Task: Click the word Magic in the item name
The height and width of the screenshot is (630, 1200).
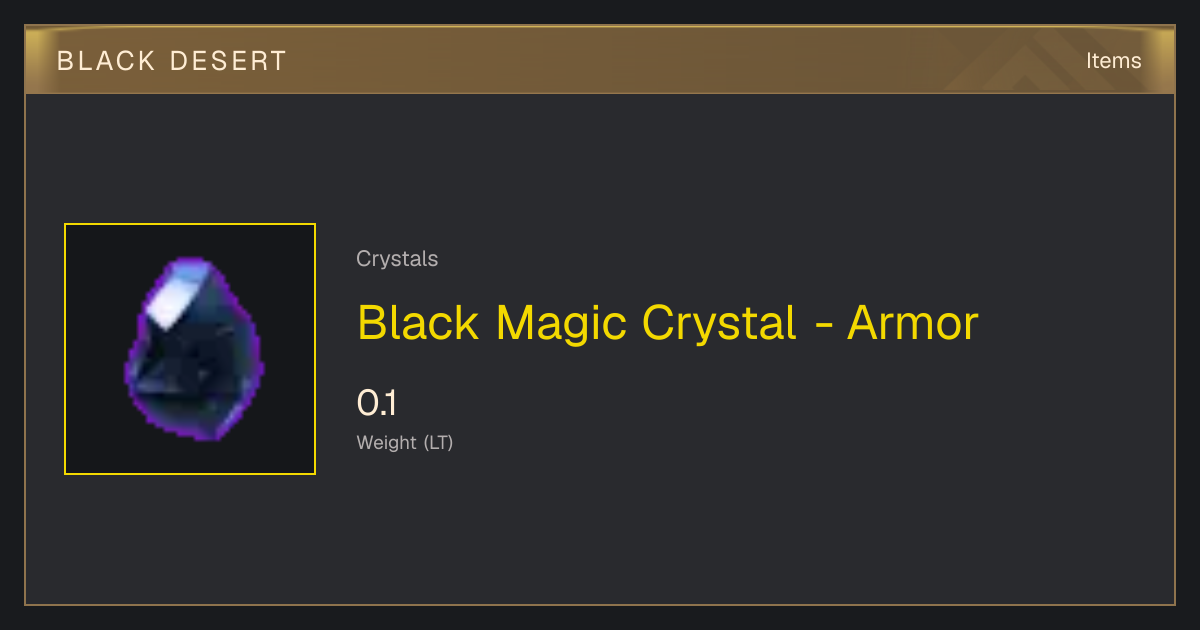Action: click(x=562, y=325)
